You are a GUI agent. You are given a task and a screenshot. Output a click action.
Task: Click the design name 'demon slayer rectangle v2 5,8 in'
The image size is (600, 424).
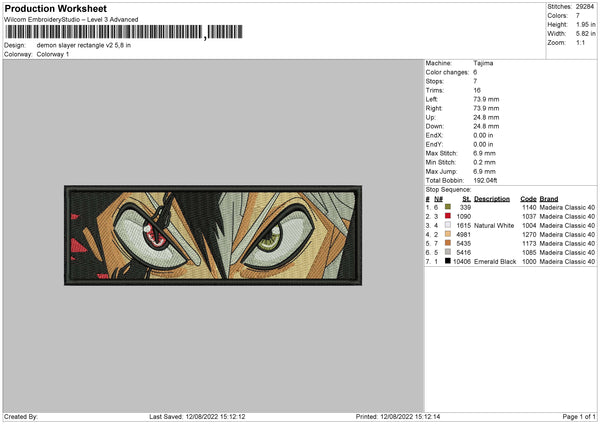84,45
